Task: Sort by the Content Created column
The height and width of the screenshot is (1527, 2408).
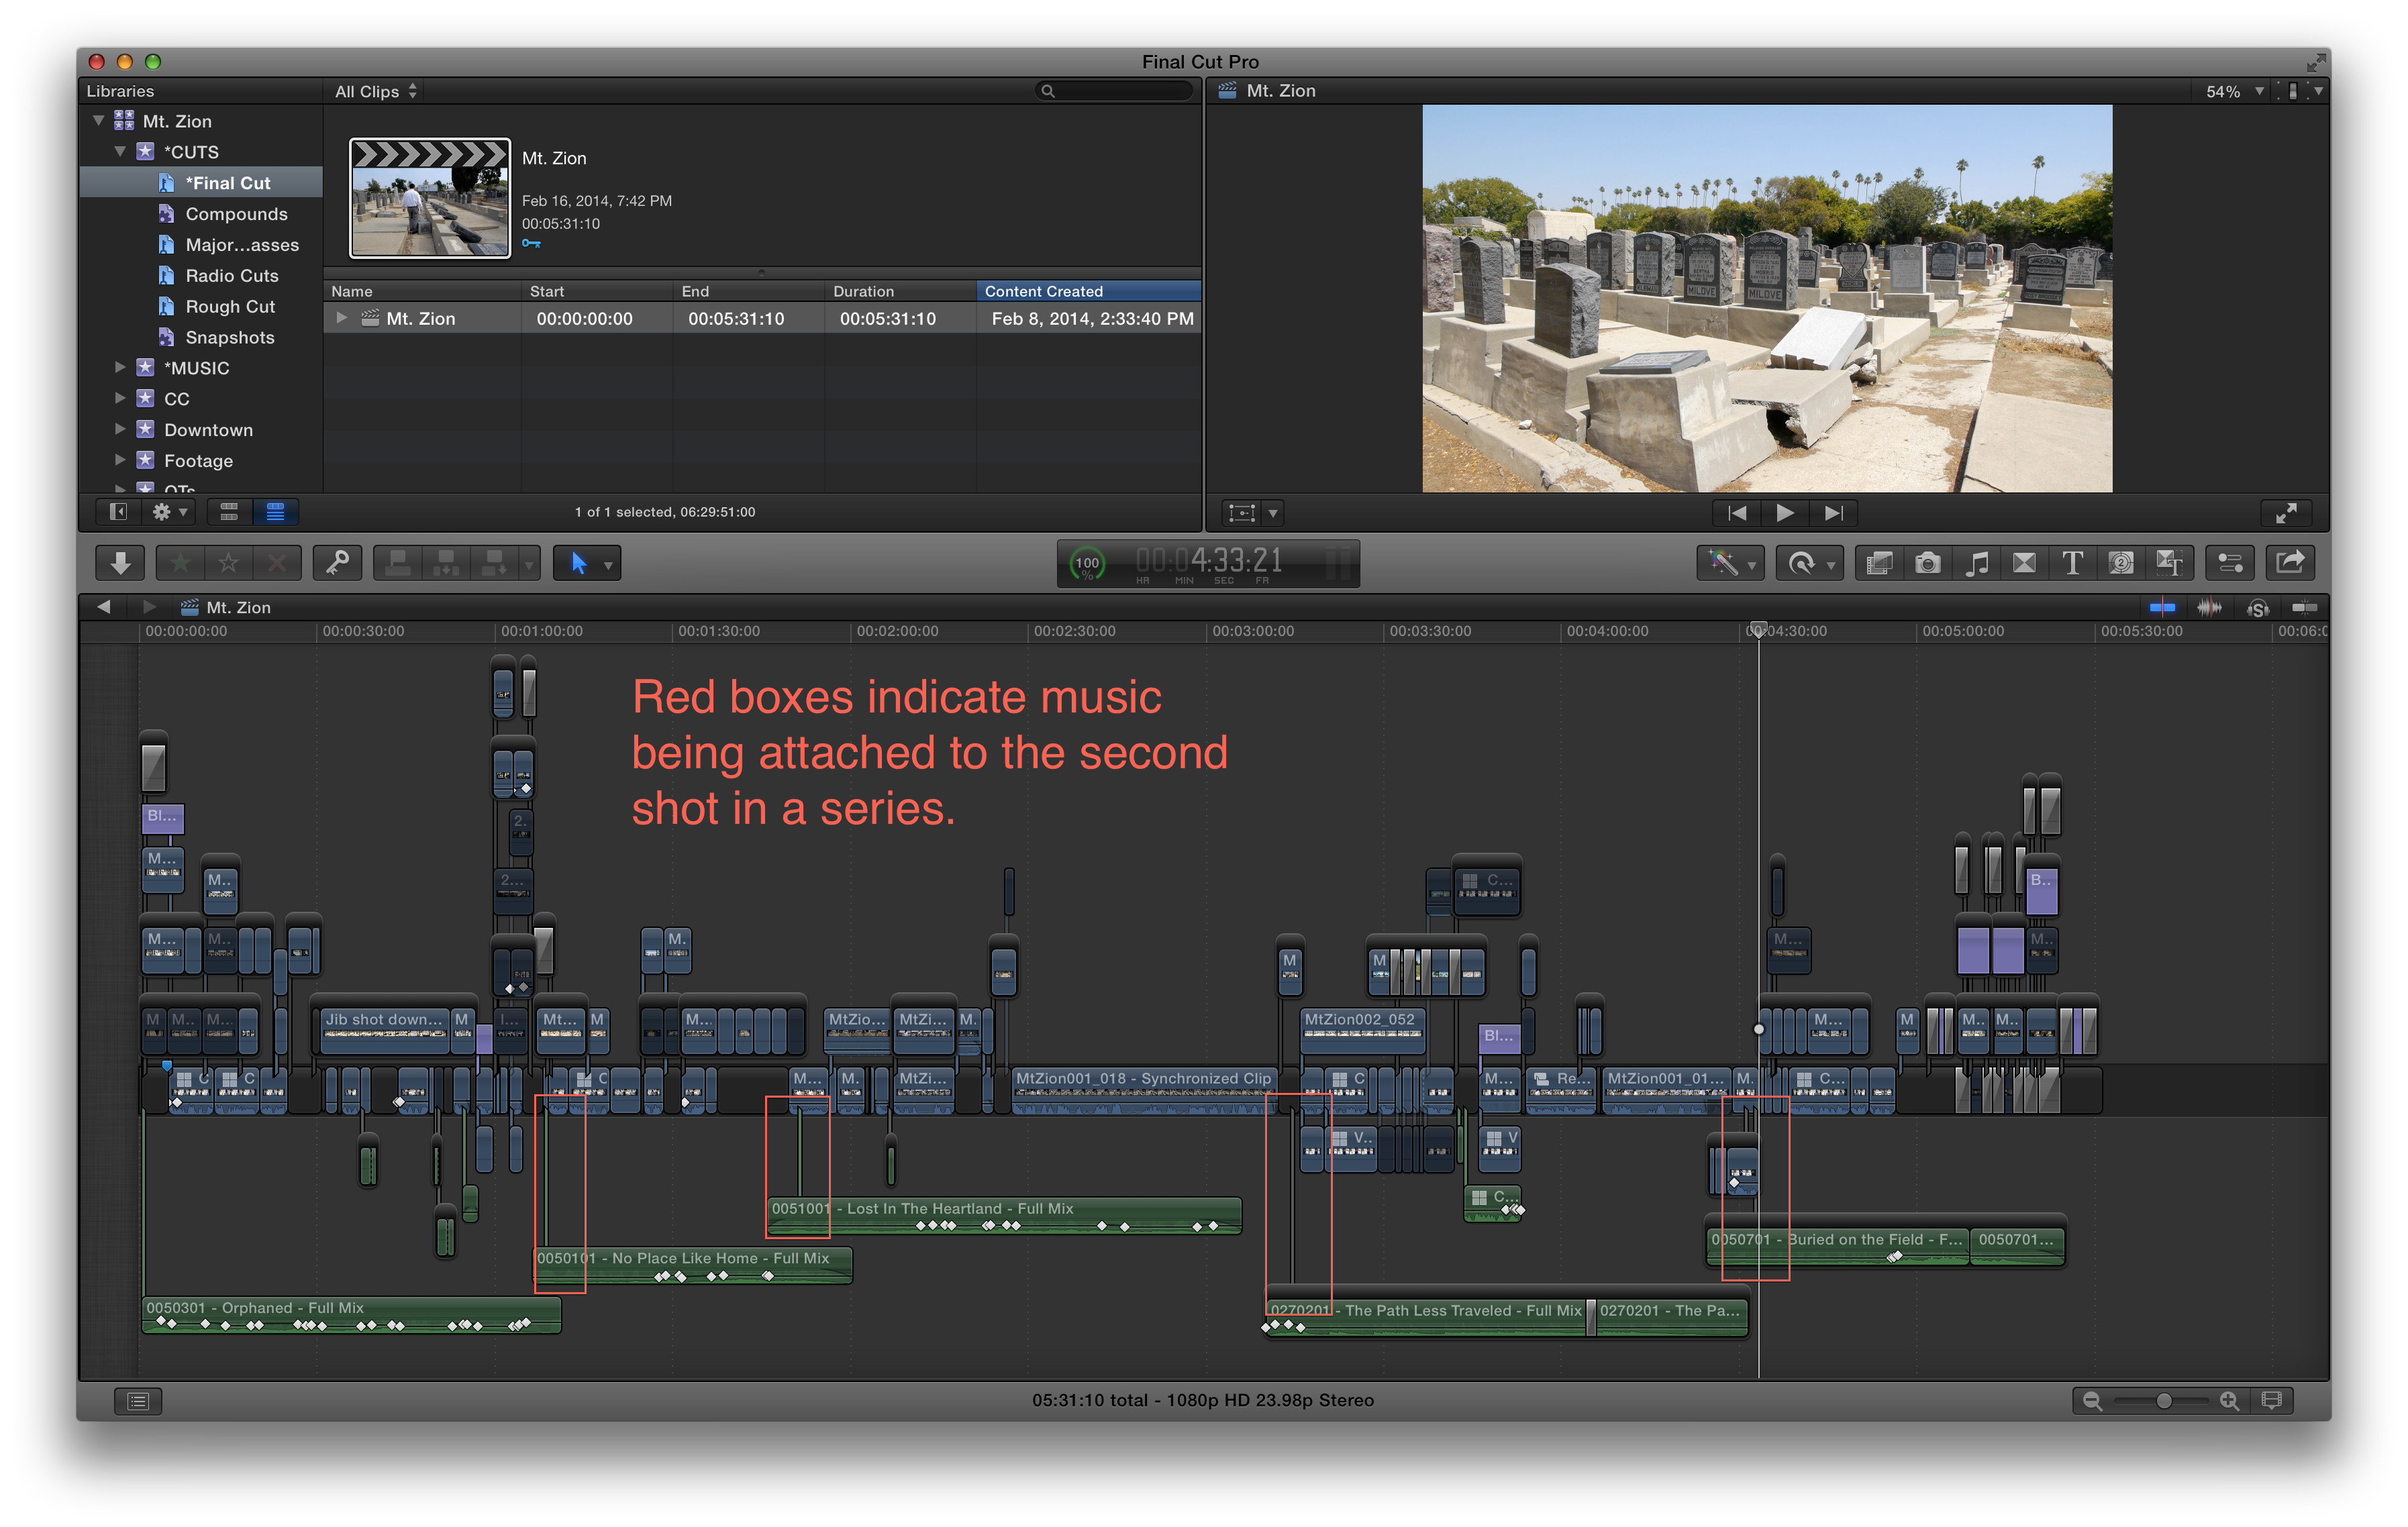Action: pyautogui.click(x=1088, y=291)
